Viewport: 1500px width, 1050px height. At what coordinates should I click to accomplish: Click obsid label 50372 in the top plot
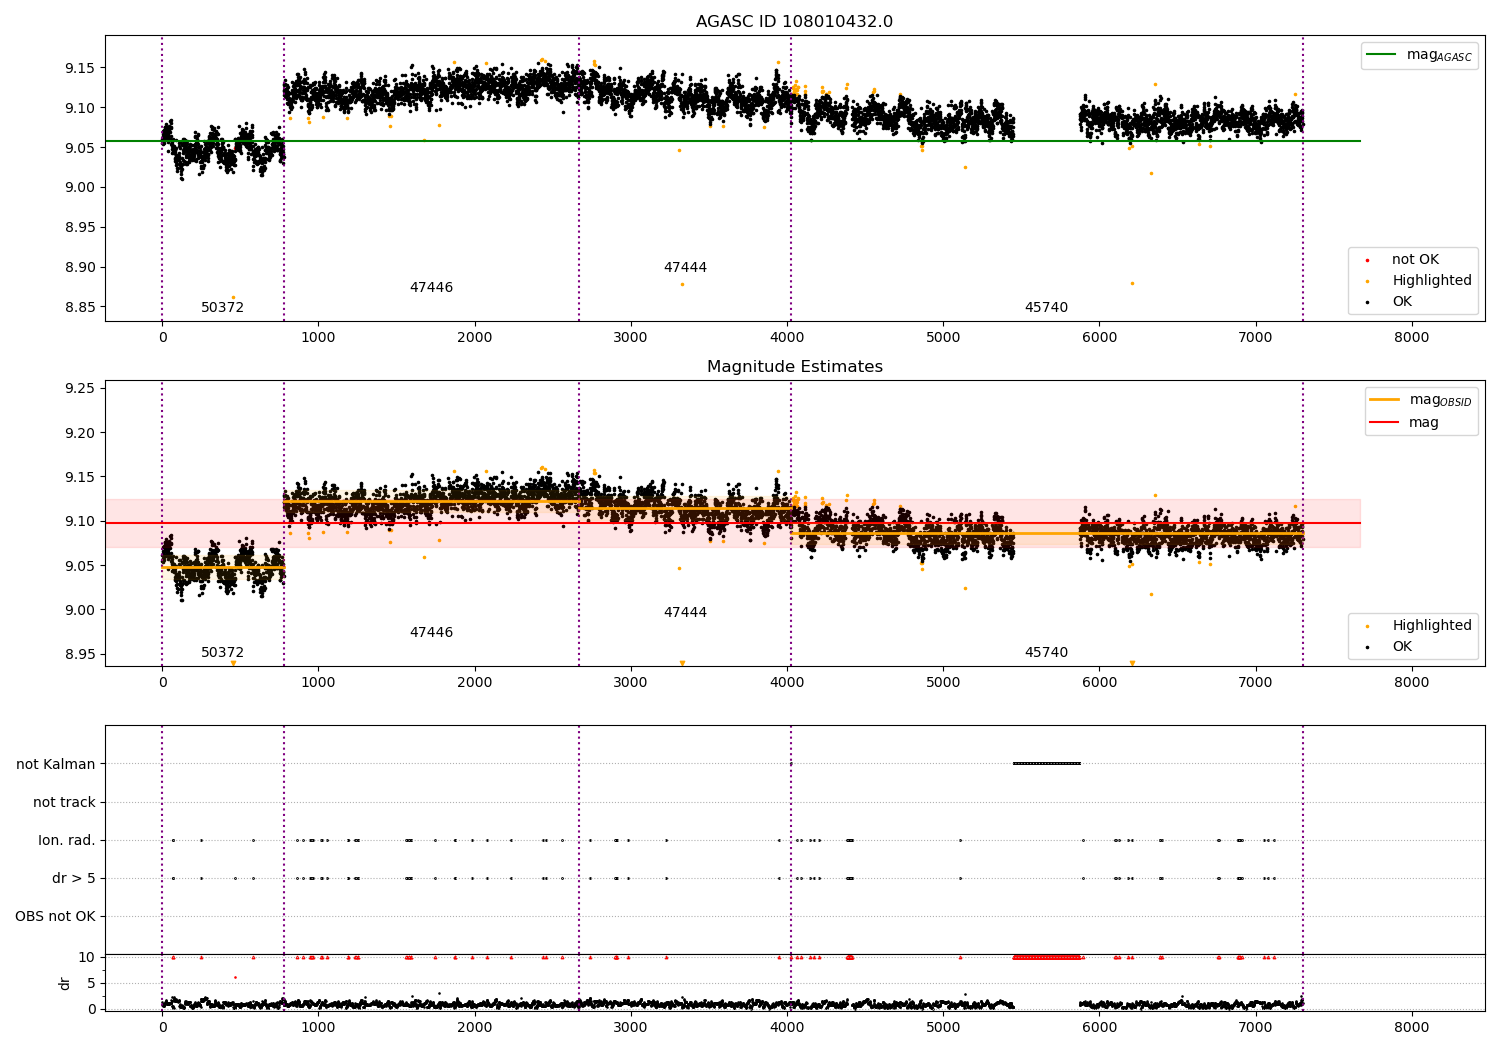point(222,308)
